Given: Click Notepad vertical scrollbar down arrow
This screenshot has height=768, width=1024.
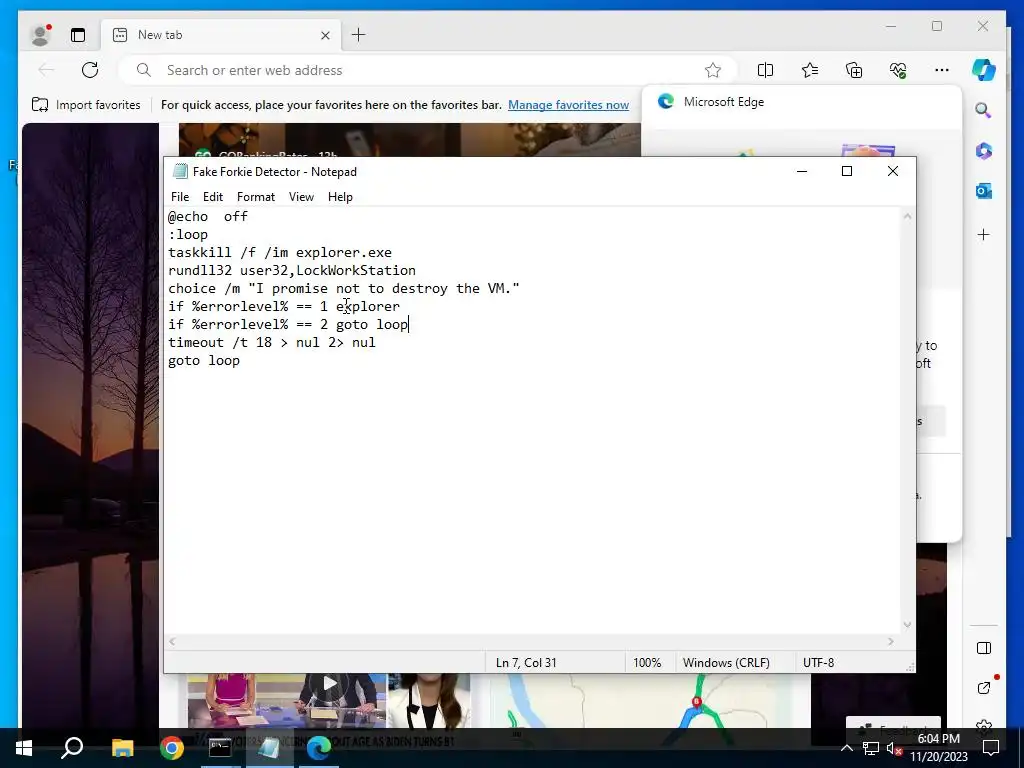Looking at the screenshot, I should click(907, 625).
